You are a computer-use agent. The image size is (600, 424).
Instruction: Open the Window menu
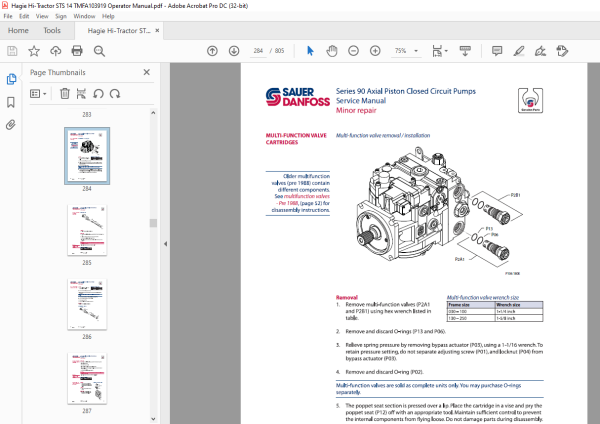coord(84,16)
